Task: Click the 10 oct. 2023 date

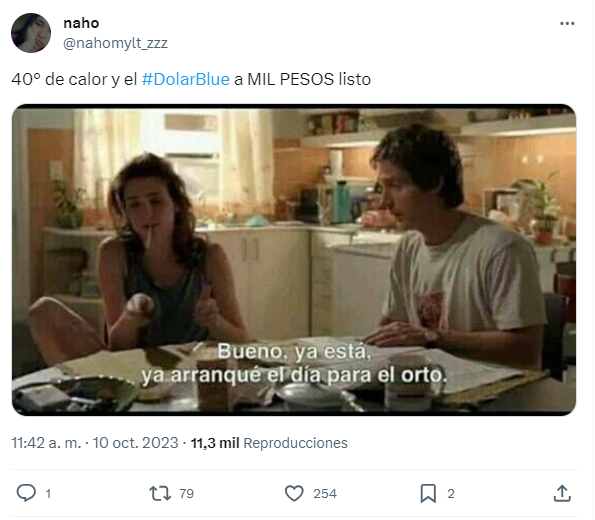Action: (135, 443)
